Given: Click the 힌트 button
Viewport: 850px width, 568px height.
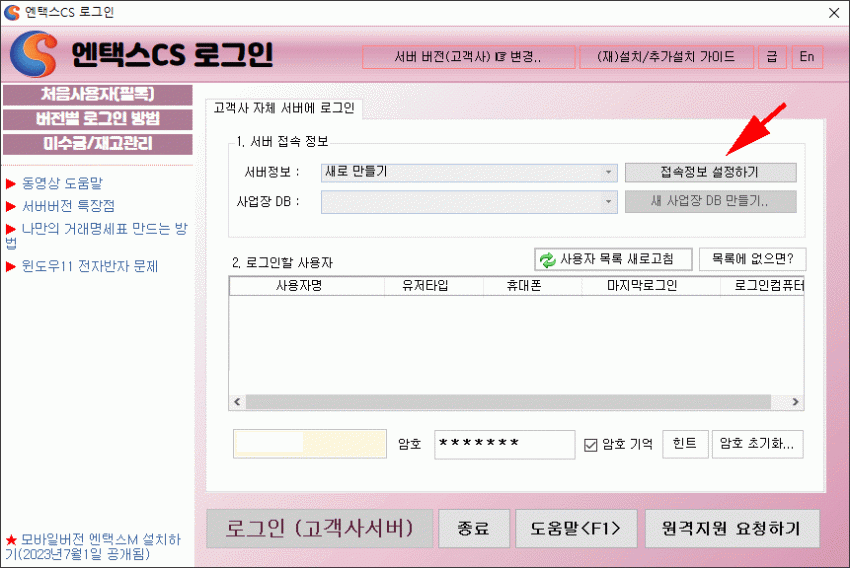Looking at the screenshot, I should pyautogui.click(x=685, y=444).
